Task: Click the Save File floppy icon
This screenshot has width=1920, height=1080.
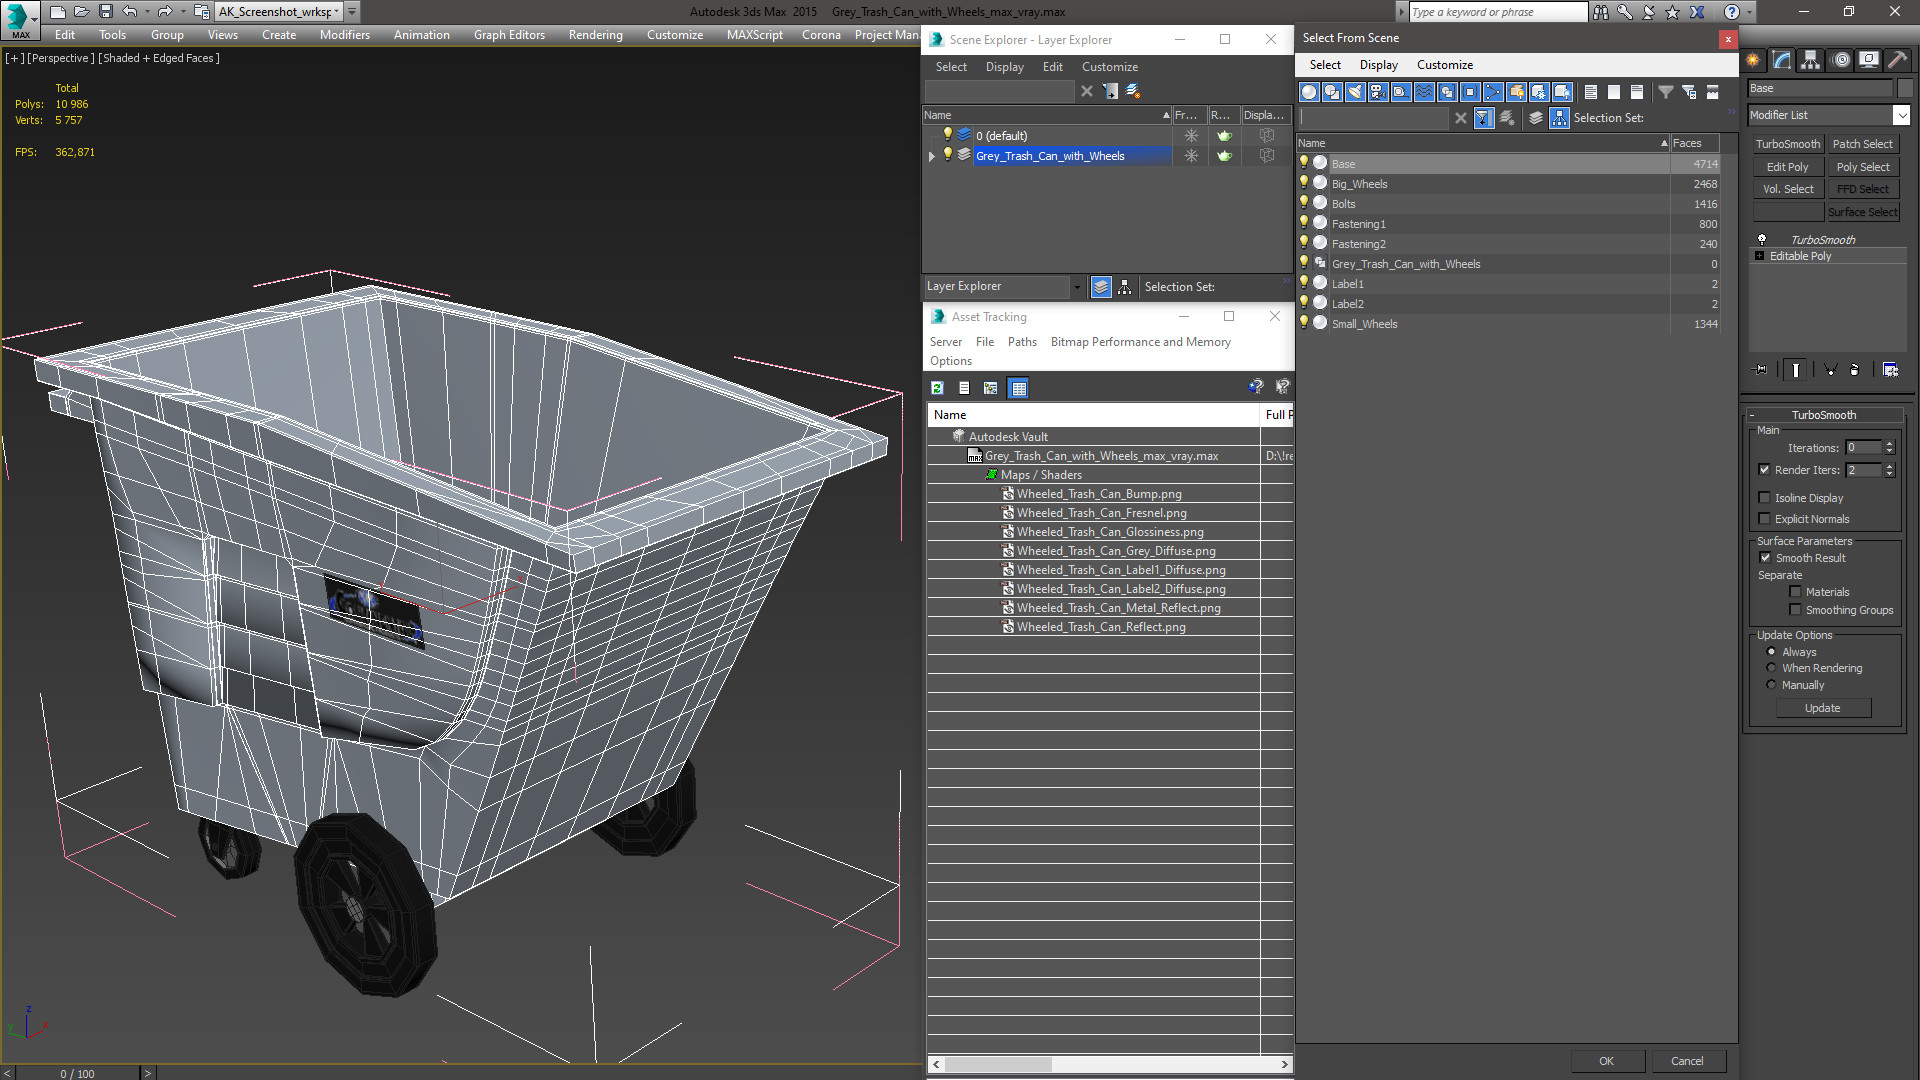Action: click(105, 12)
